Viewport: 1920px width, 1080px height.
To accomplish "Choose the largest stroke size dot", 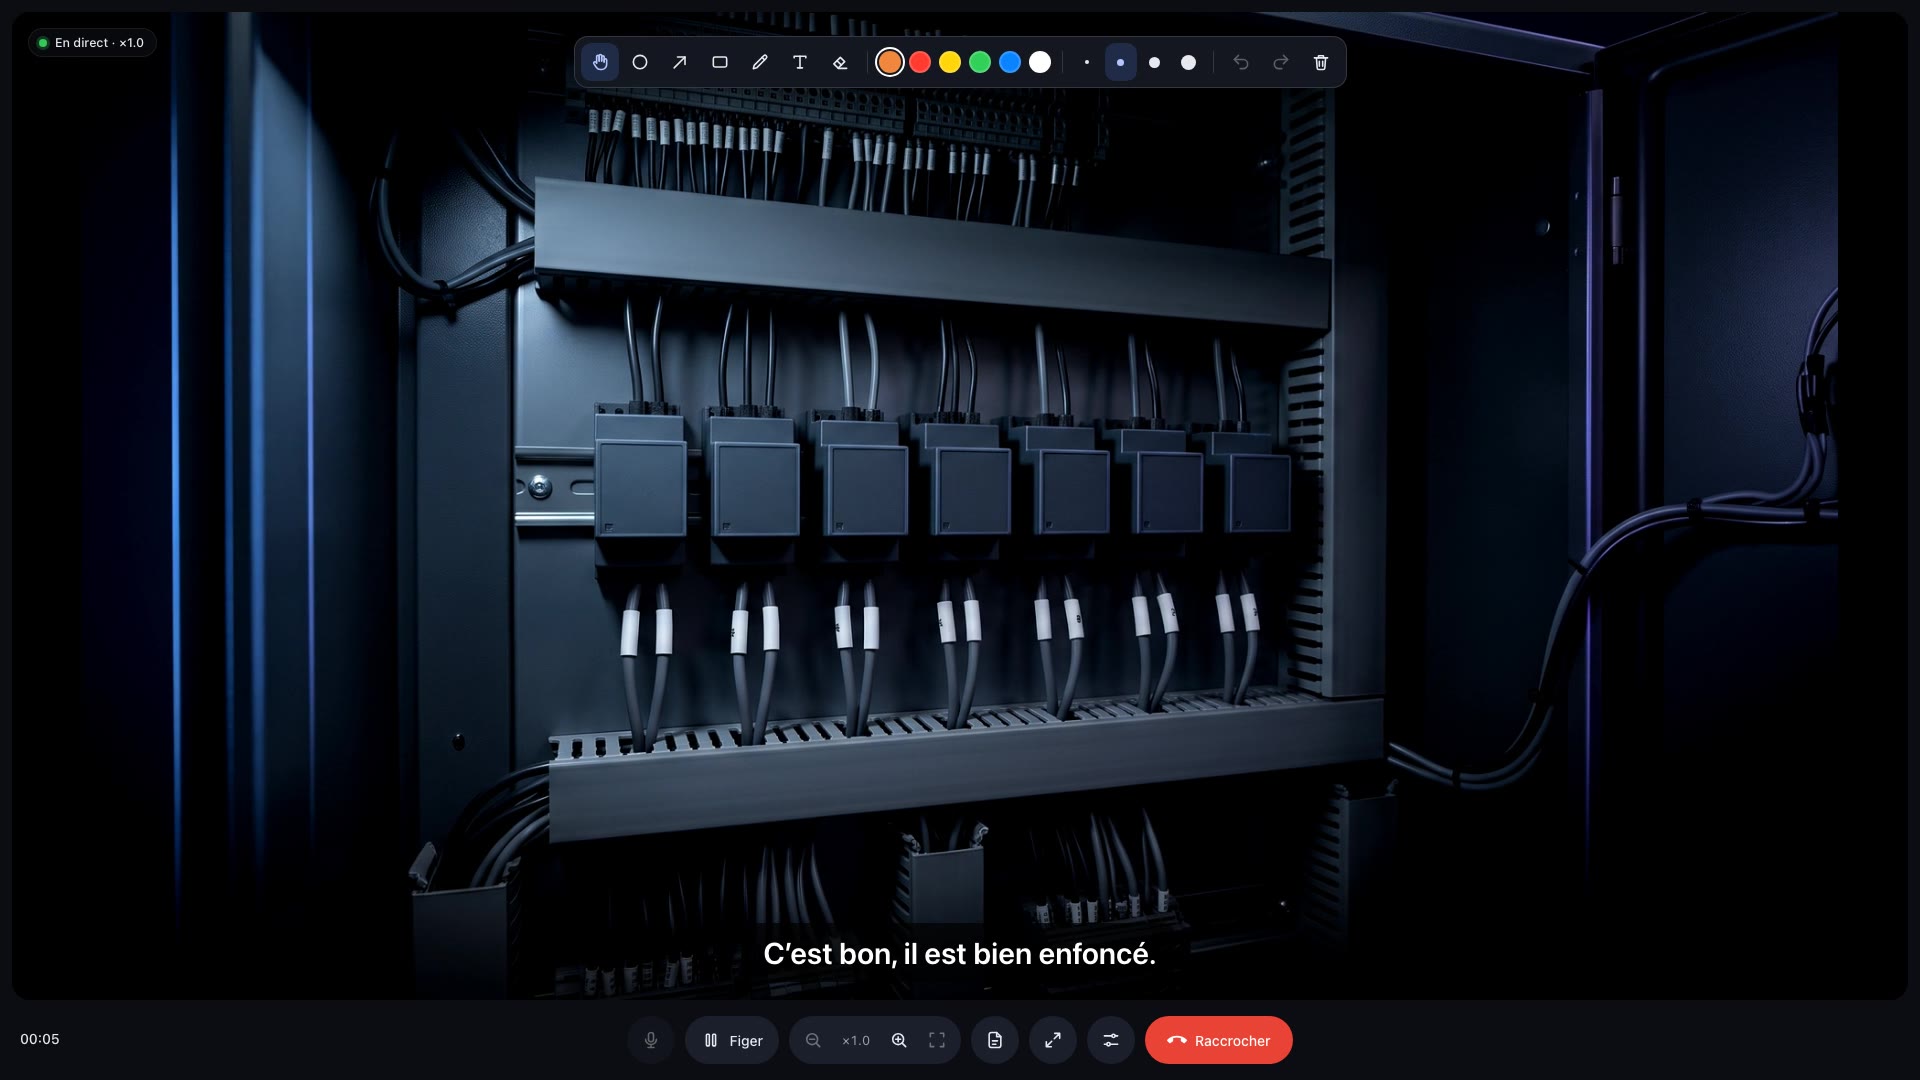I will (x=1189, y=62).
